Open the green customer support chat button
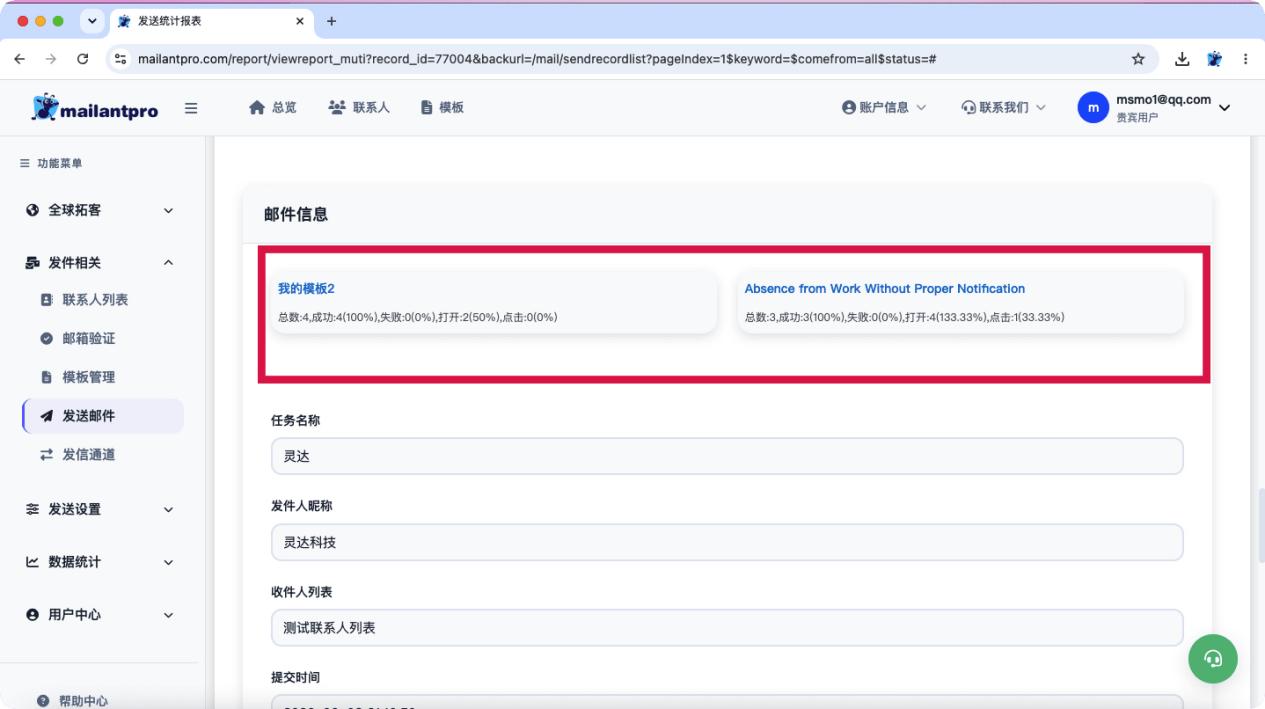1265x709 pixels. coord(1213,658)
